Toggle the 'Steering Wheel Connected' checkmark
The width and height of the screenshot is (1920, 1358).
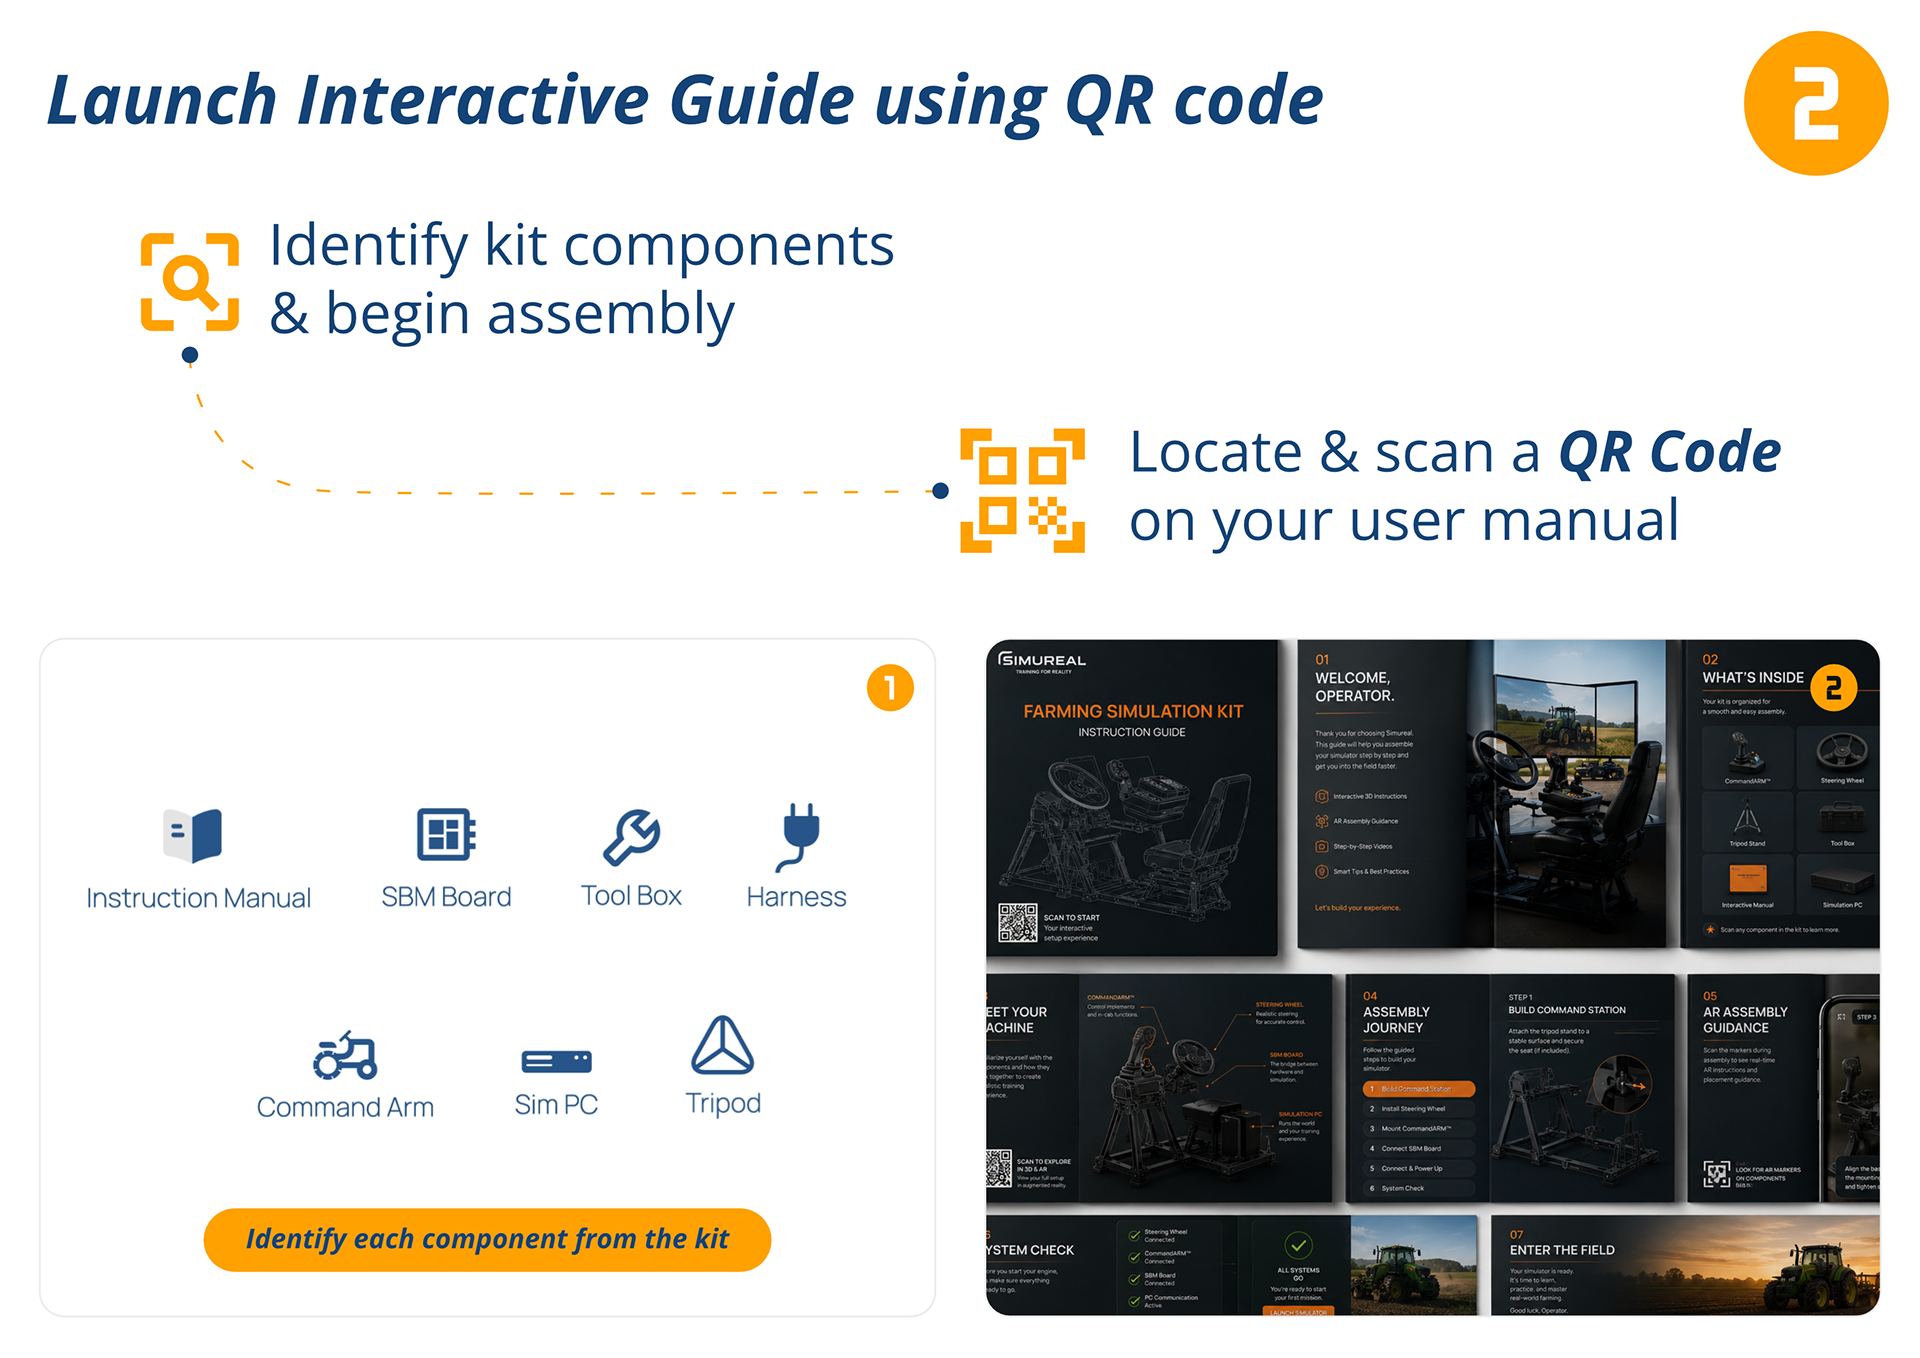[1134, 1236]
